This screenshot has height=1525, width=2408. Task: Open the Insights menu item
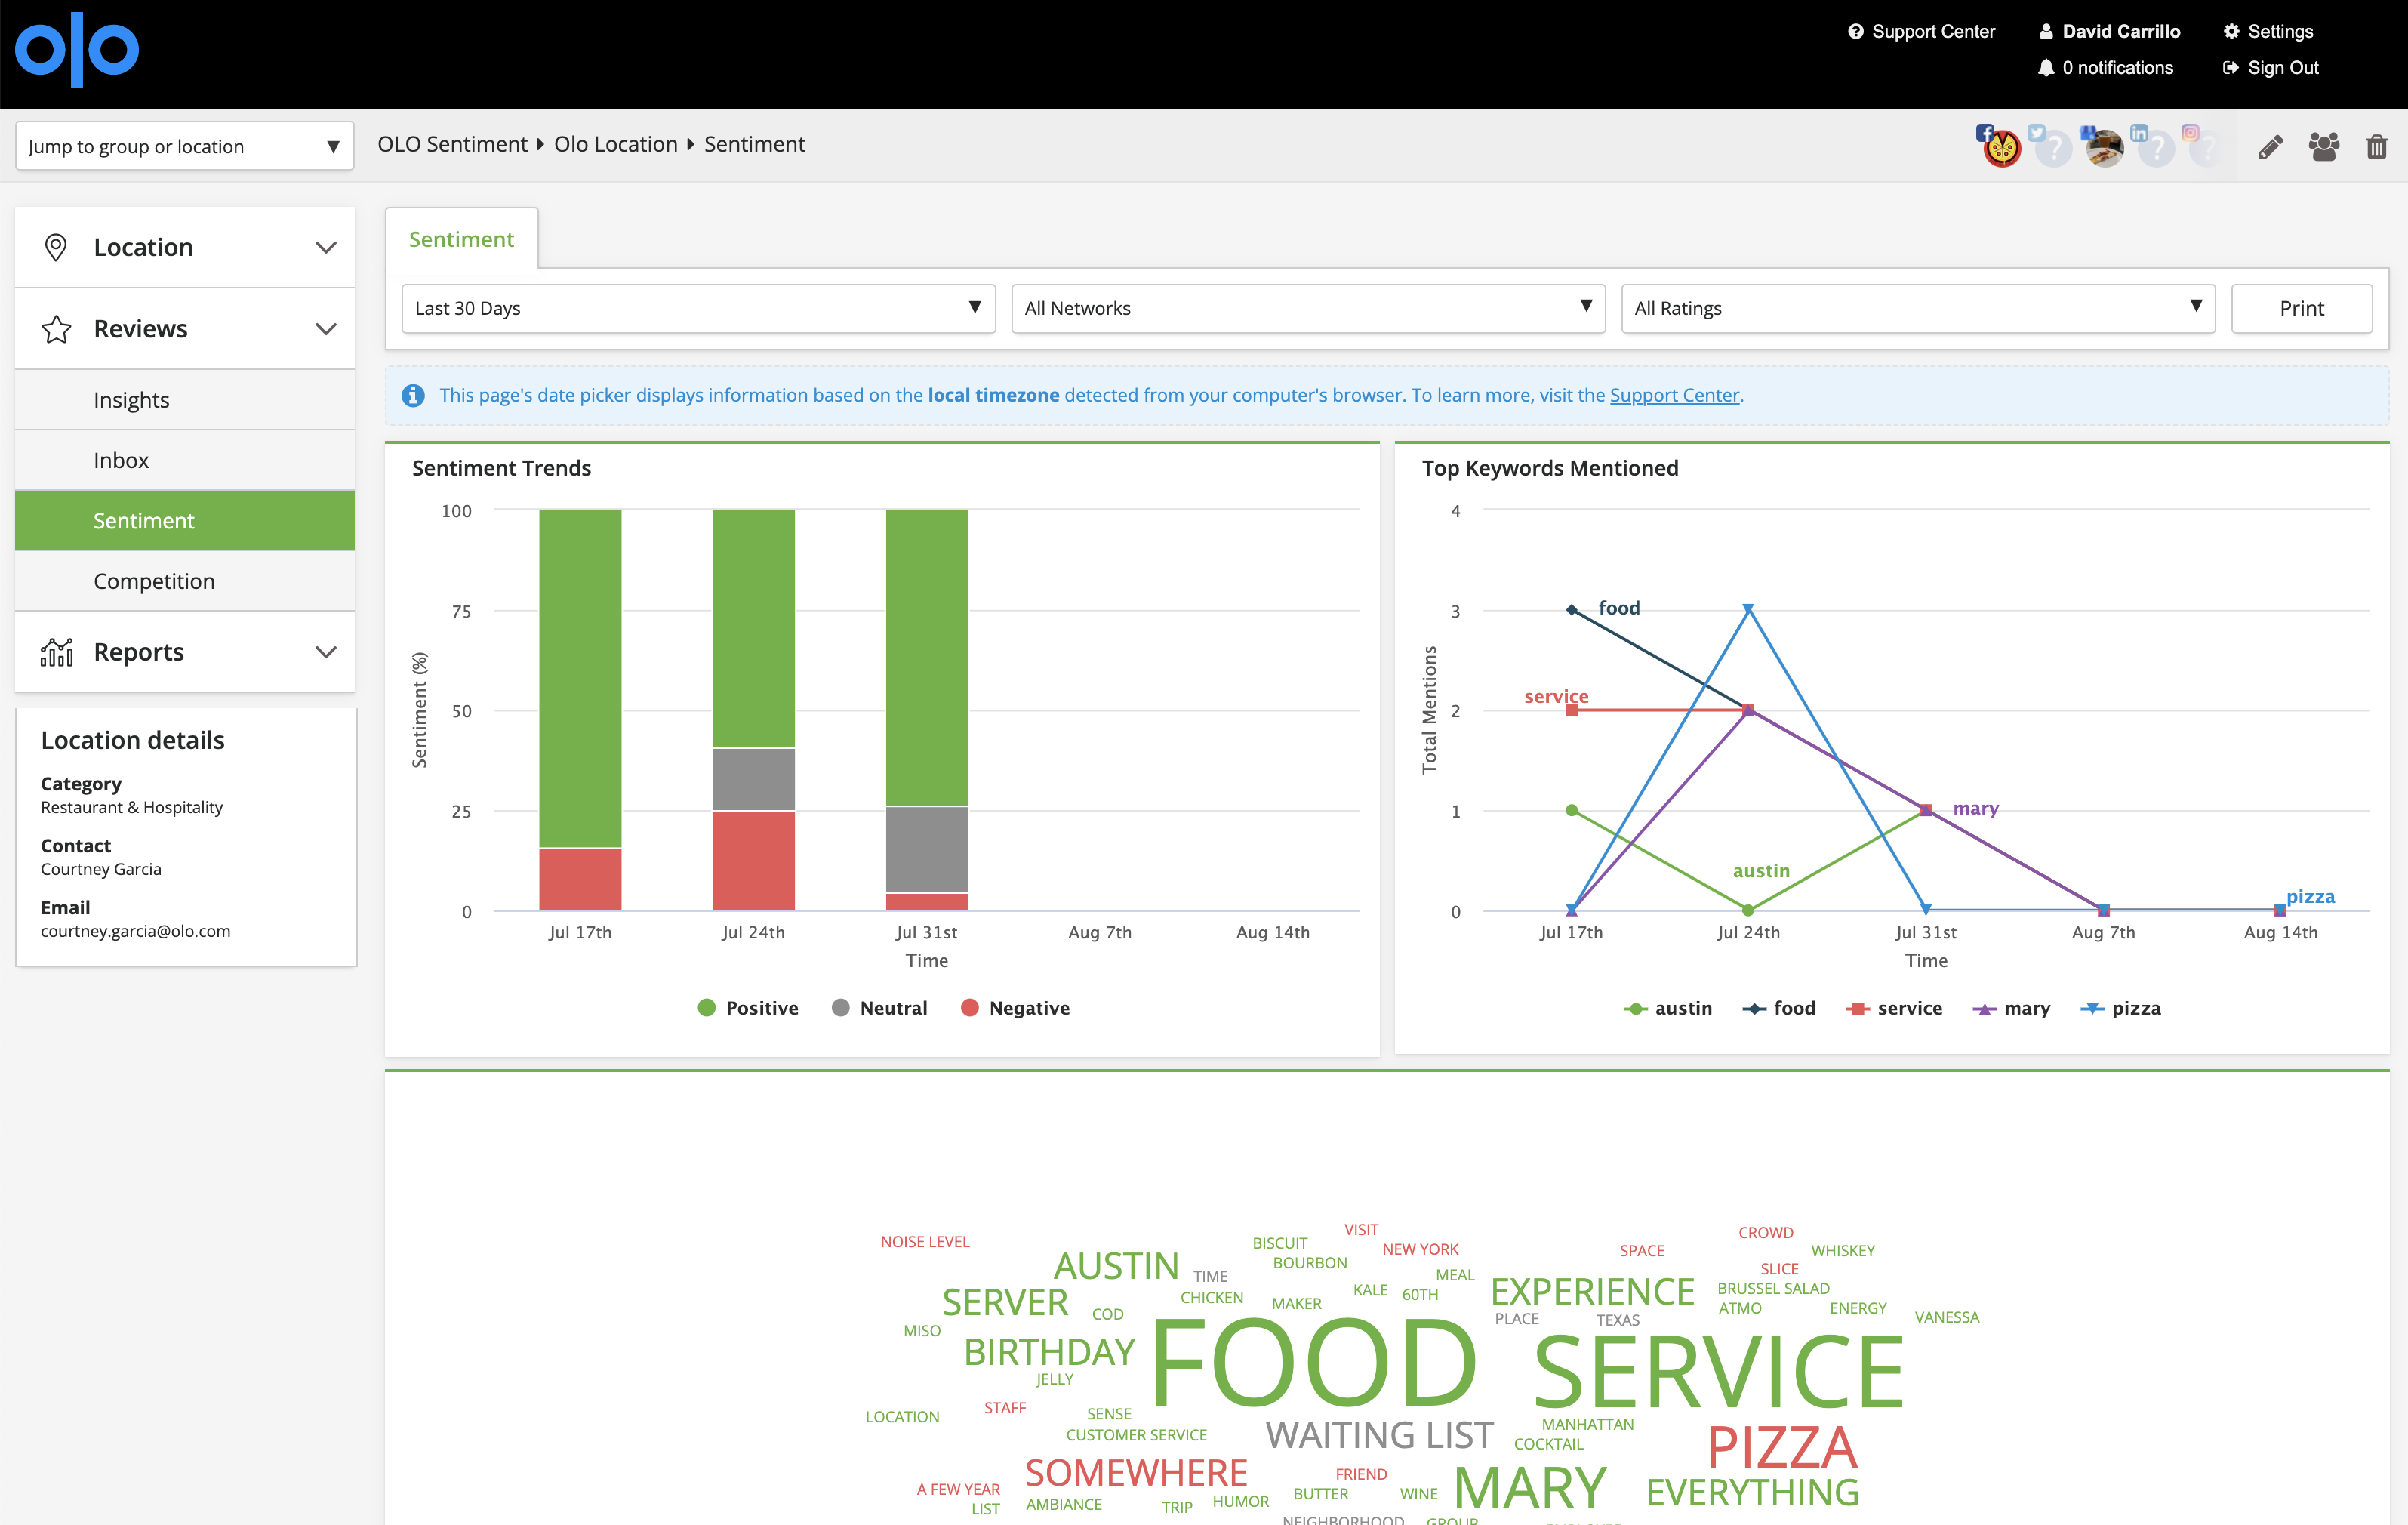click(x=185, y=400)
